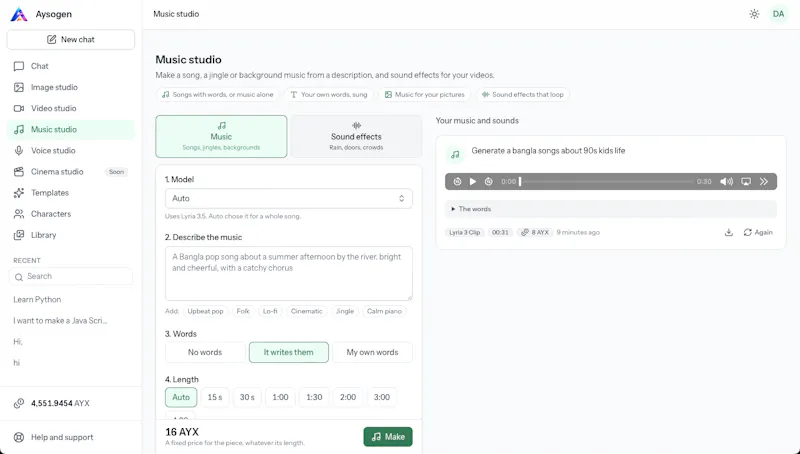Open the Model dropdown set to Auto
This screenshot has height=454, width=800.
(x=288, y=198)
